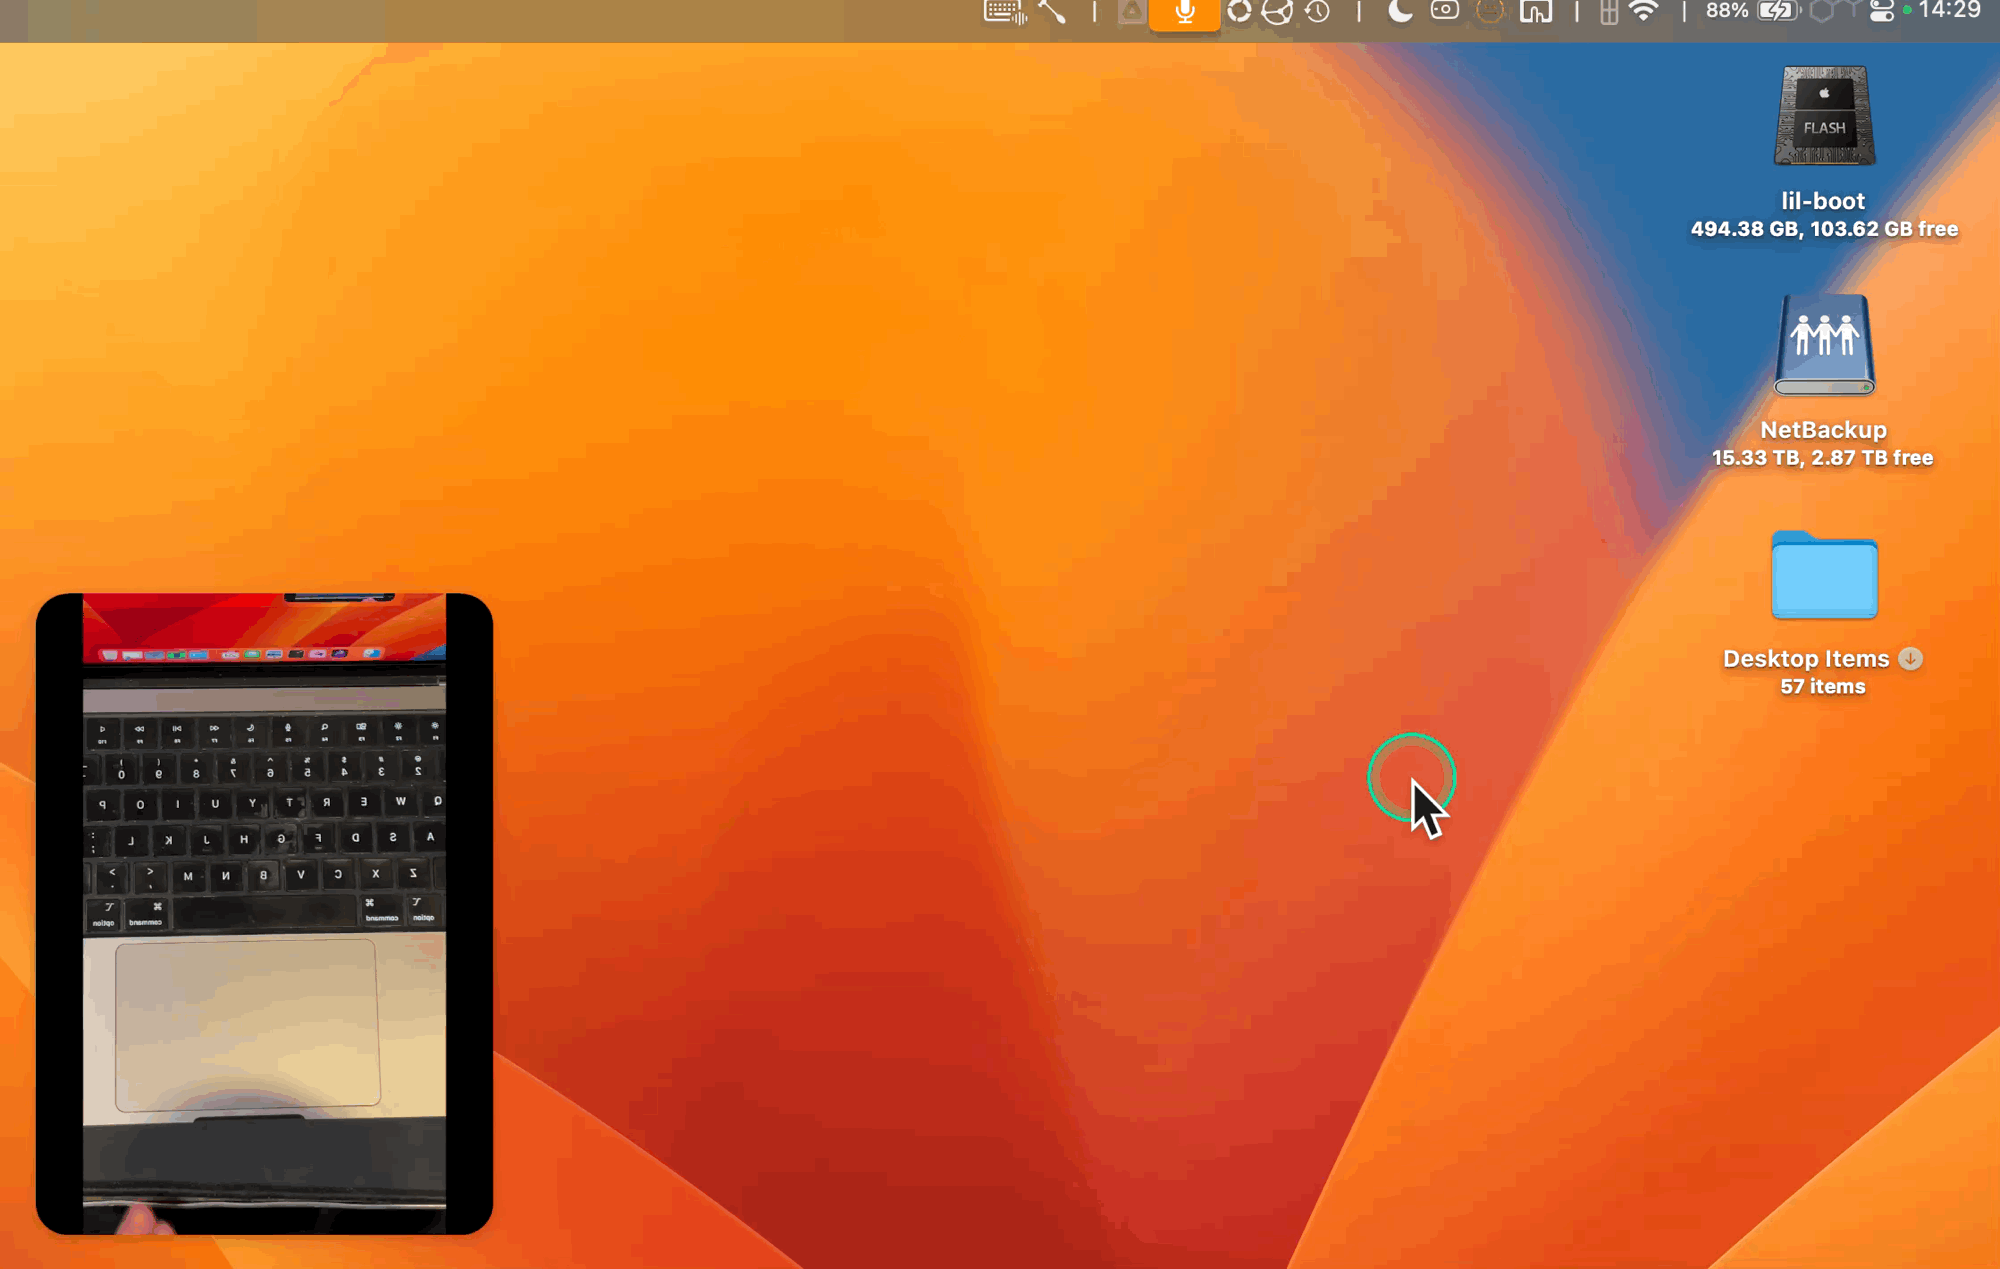This screenshot has width=2000, height=1269.
Task: Click the orange round face icon
Action: click(1490, 12)
